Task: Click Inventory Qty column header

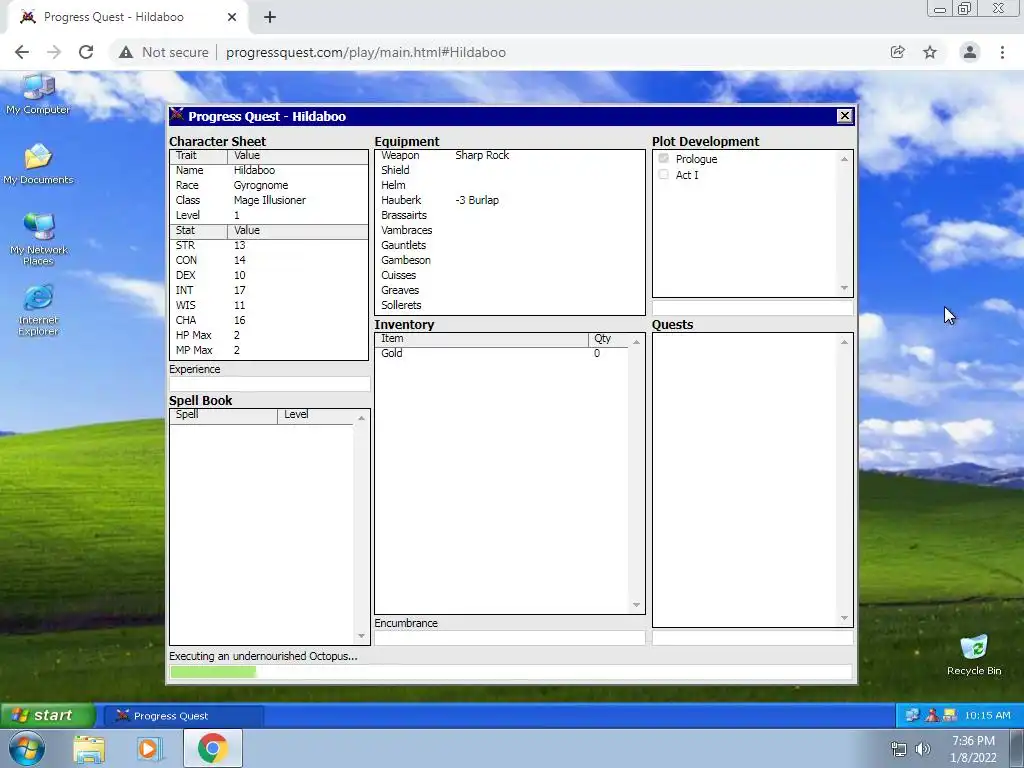Action: [608, 339]
